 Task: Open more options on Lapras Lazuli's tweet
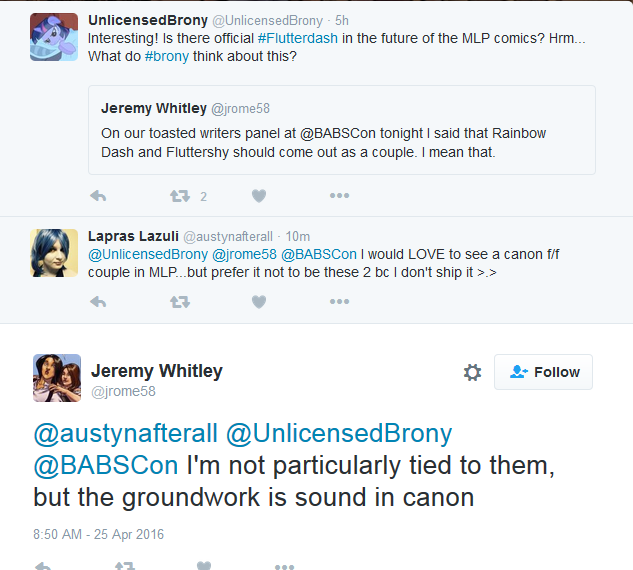[x=339, y=301]
